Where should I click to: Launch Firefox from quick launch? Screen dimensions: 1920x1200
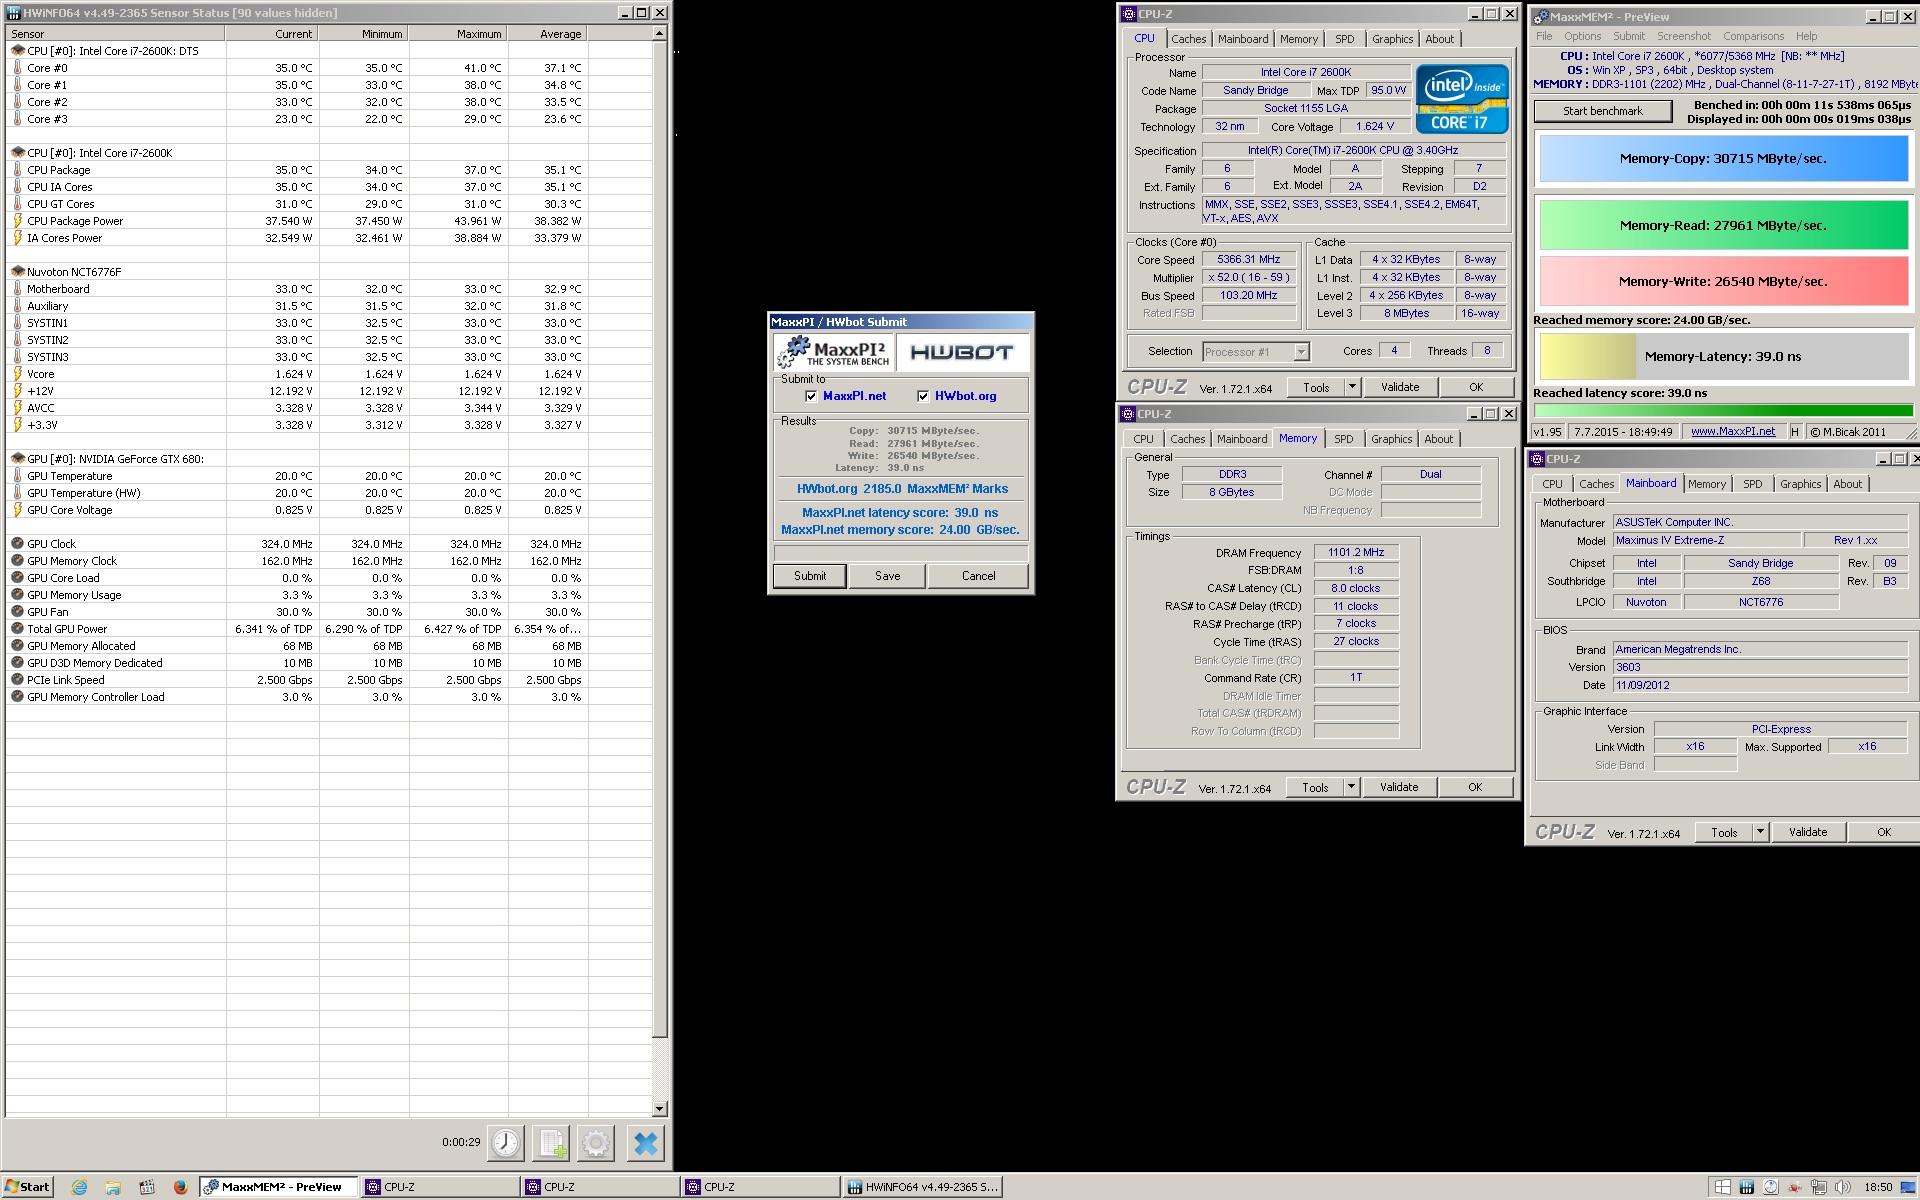pos(180,1187)
